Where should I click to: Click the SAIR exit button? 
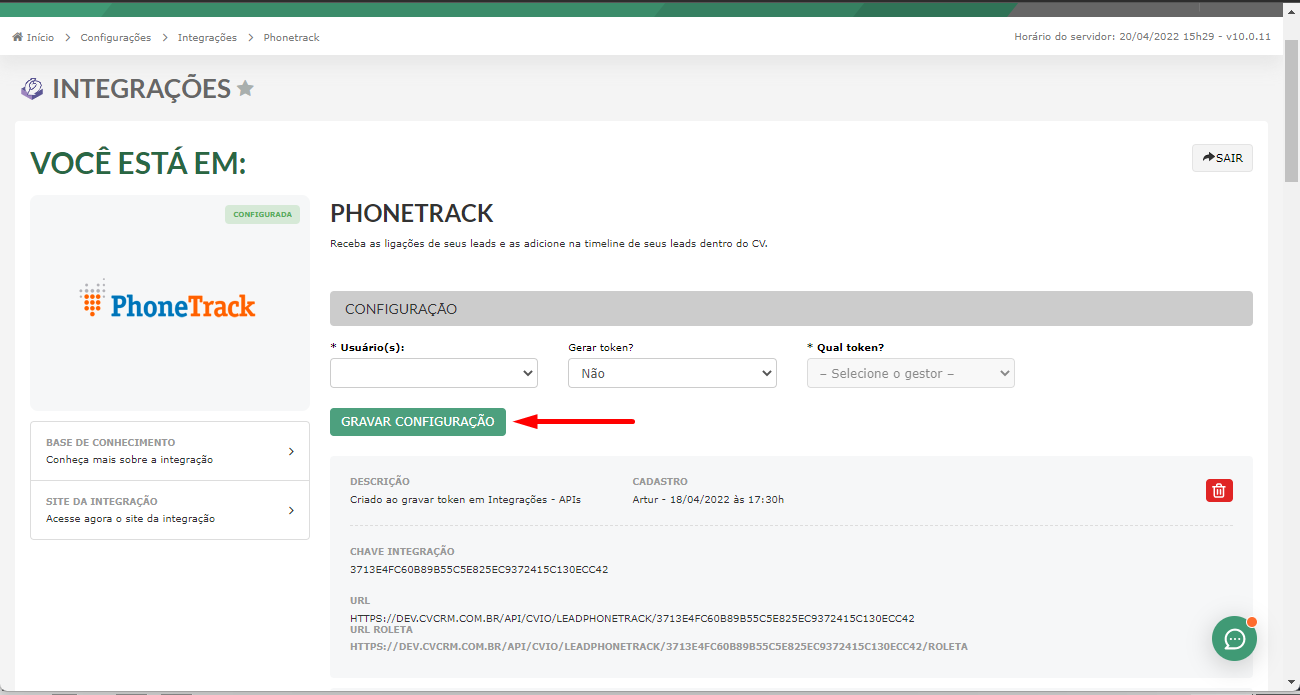tap(1222, 158)
